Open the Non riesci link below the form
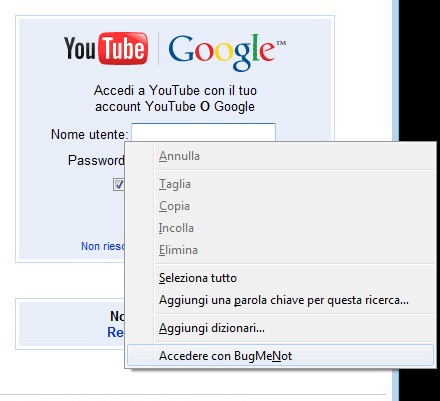Screen dimensions: 440x401 point(103,246)
